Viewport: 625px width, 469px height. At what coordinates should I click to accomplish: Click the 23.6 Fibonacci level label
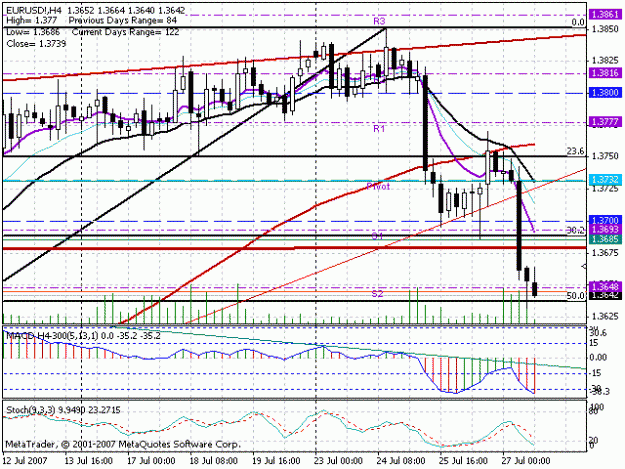(576, 151)
